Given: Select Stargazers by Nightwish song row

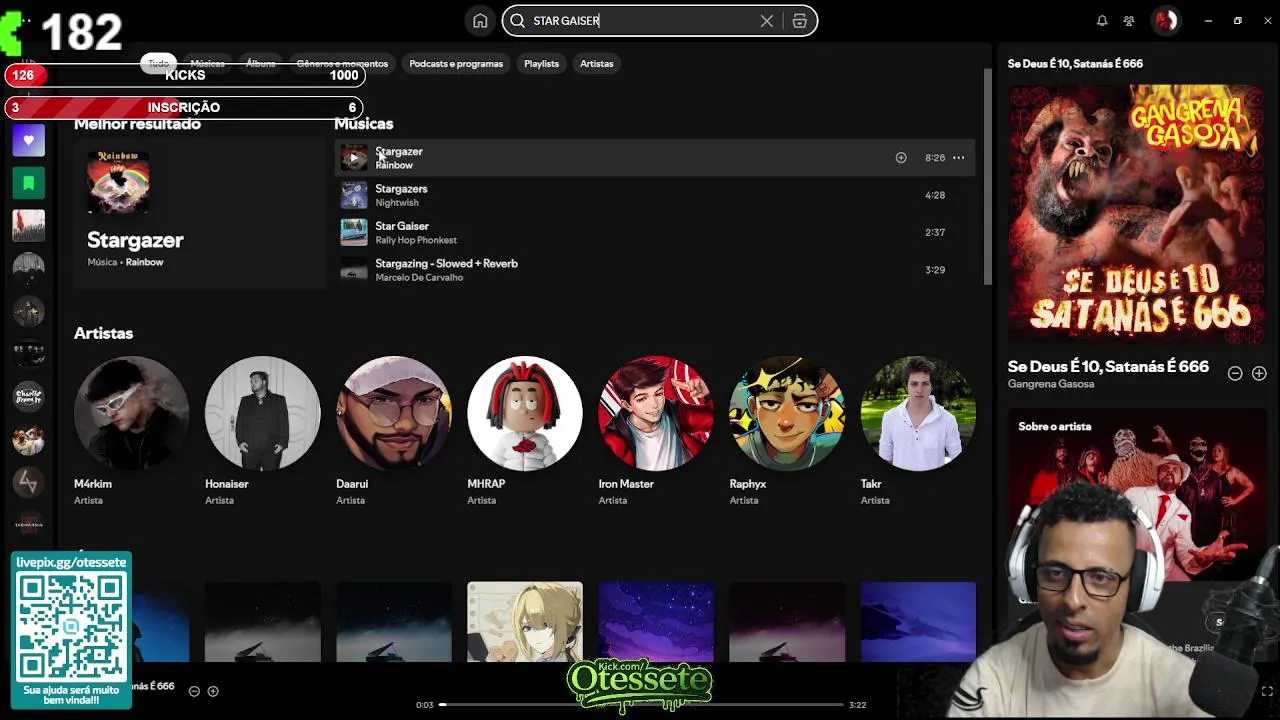Looking at the screenshot, I should tap(655, 195).
